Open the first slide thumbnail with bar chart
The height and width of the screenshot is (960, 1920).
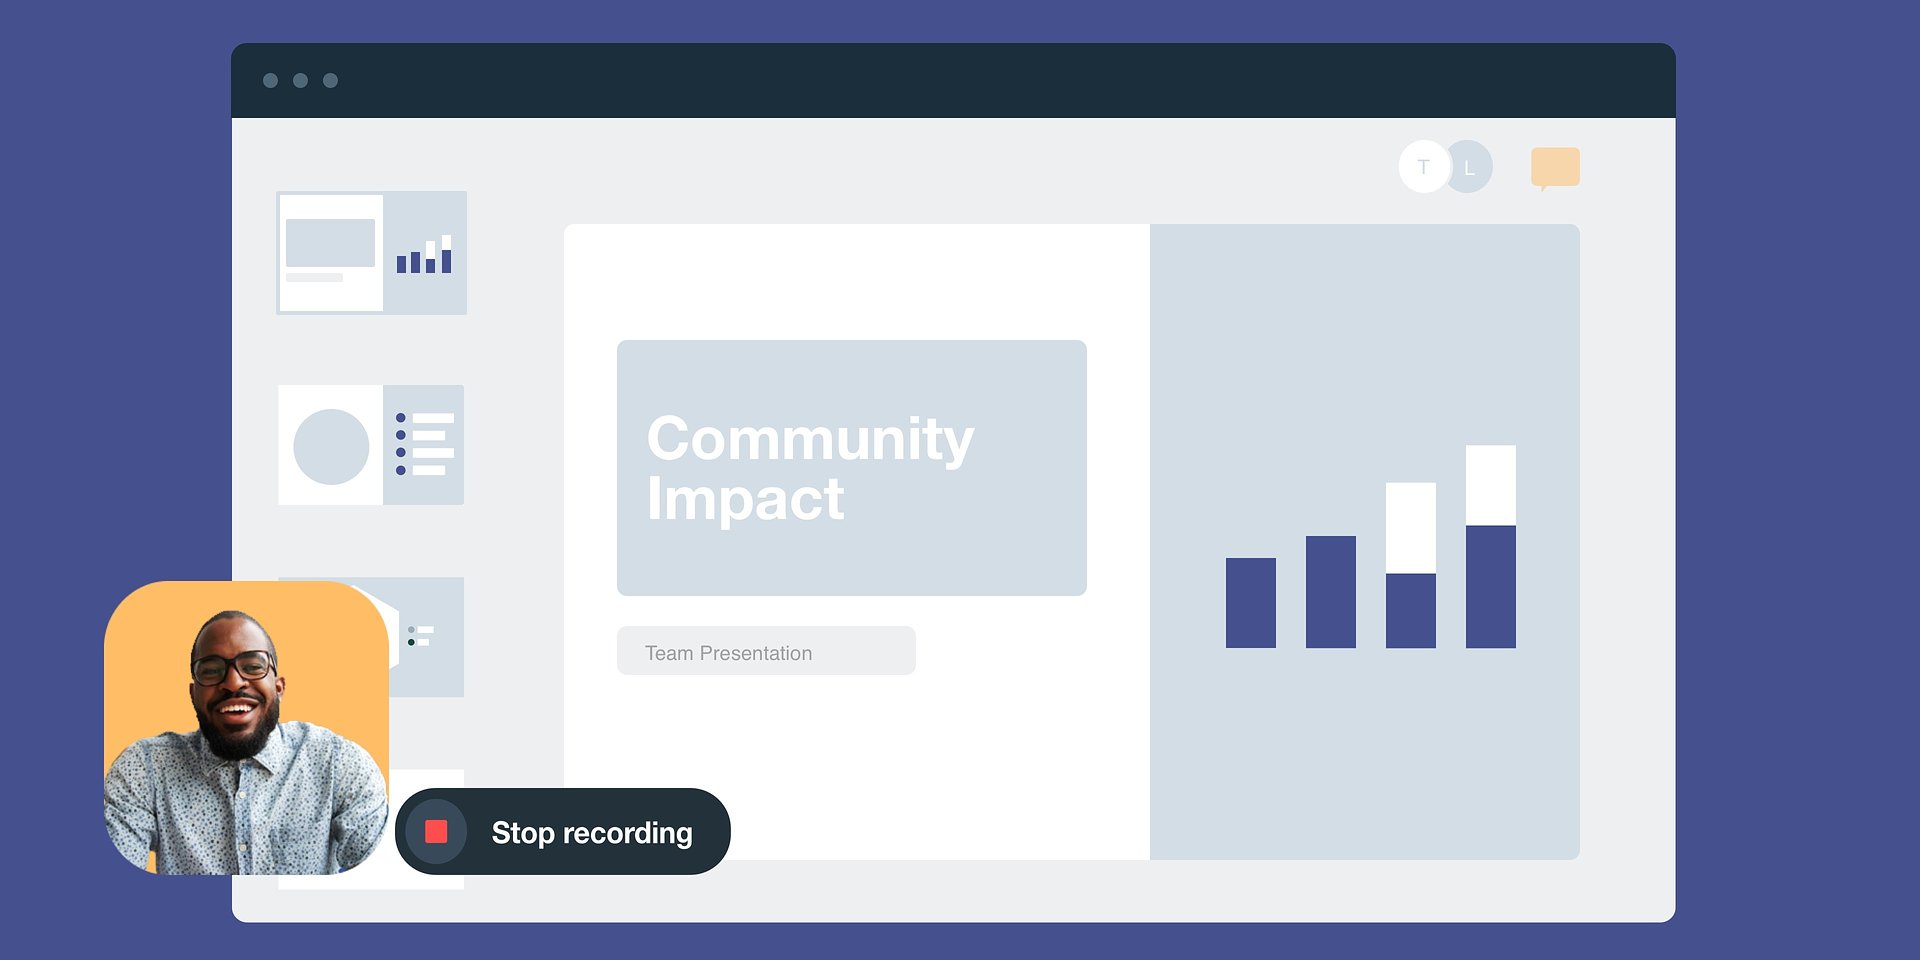tap(372, 253)
